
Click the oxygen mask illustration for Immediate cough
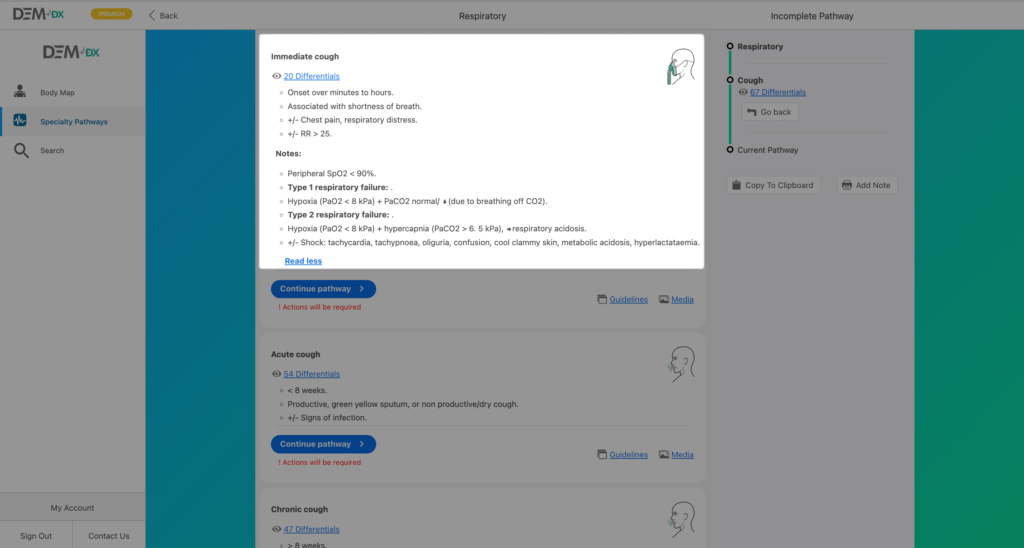coord(681,66)
